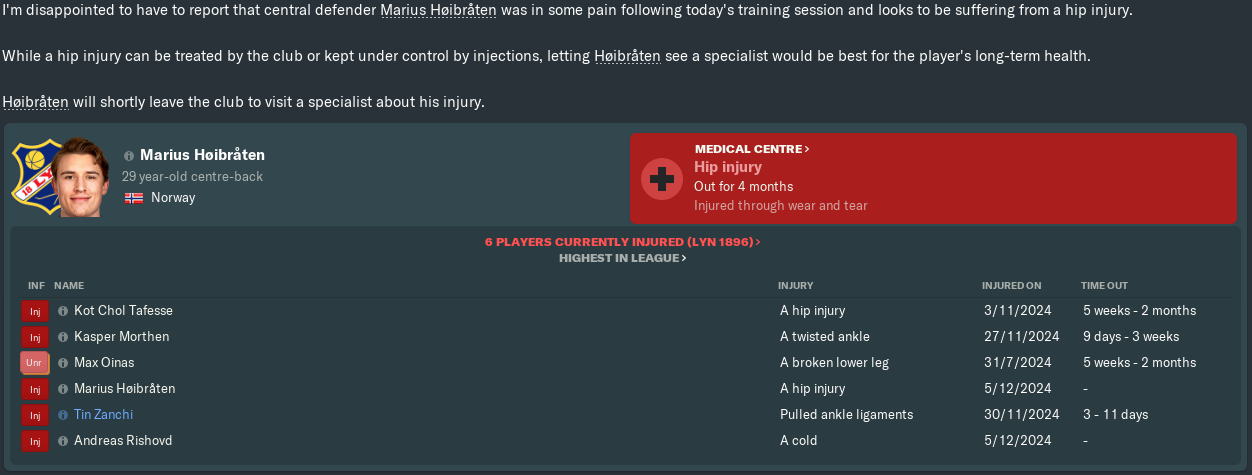The width and height of the screenshot is (1252, 475).
Task: Click Max Oinas's Unr status badge
Action: click(x=35, y=363)
